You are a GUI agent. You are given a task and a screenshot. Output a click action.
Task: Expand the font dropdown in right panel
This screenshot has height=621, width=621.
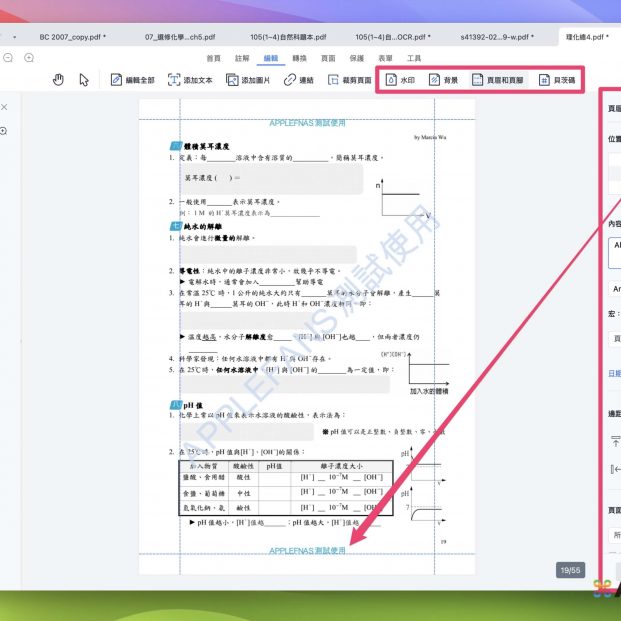click(614, 288)
